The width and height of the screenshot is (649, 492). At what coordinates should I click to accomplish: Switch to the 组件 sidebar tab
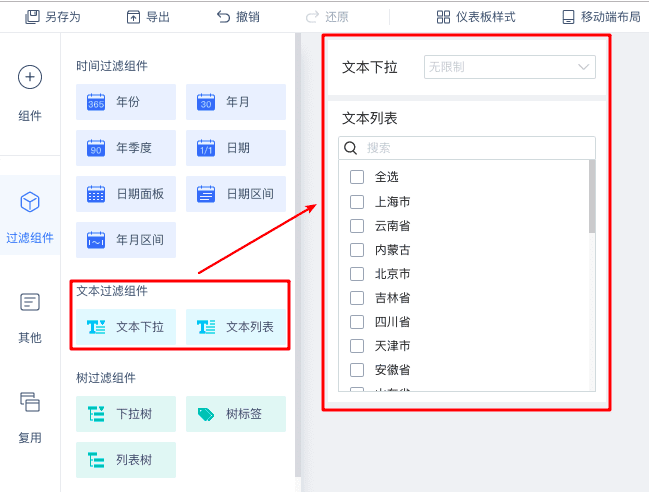30,94
